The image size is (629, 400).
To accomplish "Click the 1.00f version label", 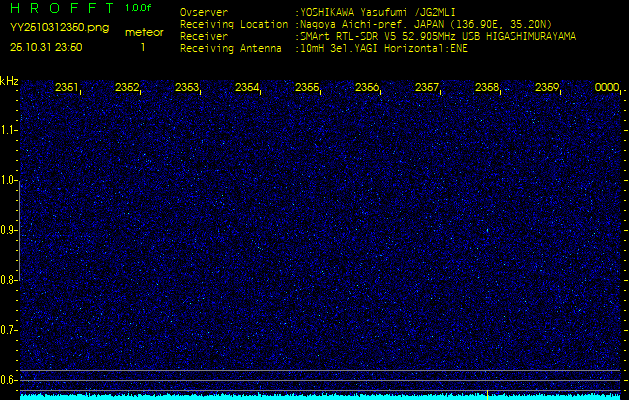I will (139, 8).
